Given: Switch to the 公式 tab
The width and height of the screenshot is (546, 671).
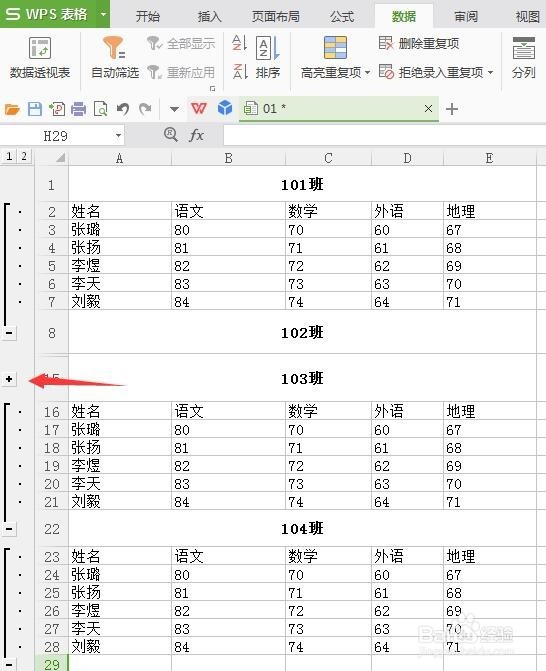Looking at the screenshot, I should coord(342,17).
